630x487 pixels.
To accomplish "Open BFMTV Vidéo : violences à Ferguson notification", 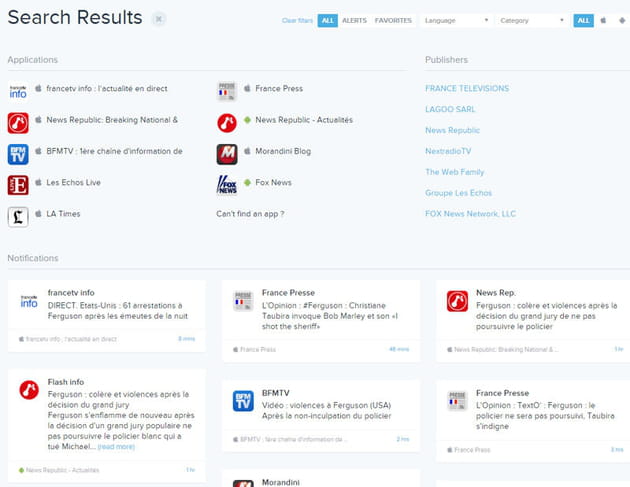I will point(326,410).
